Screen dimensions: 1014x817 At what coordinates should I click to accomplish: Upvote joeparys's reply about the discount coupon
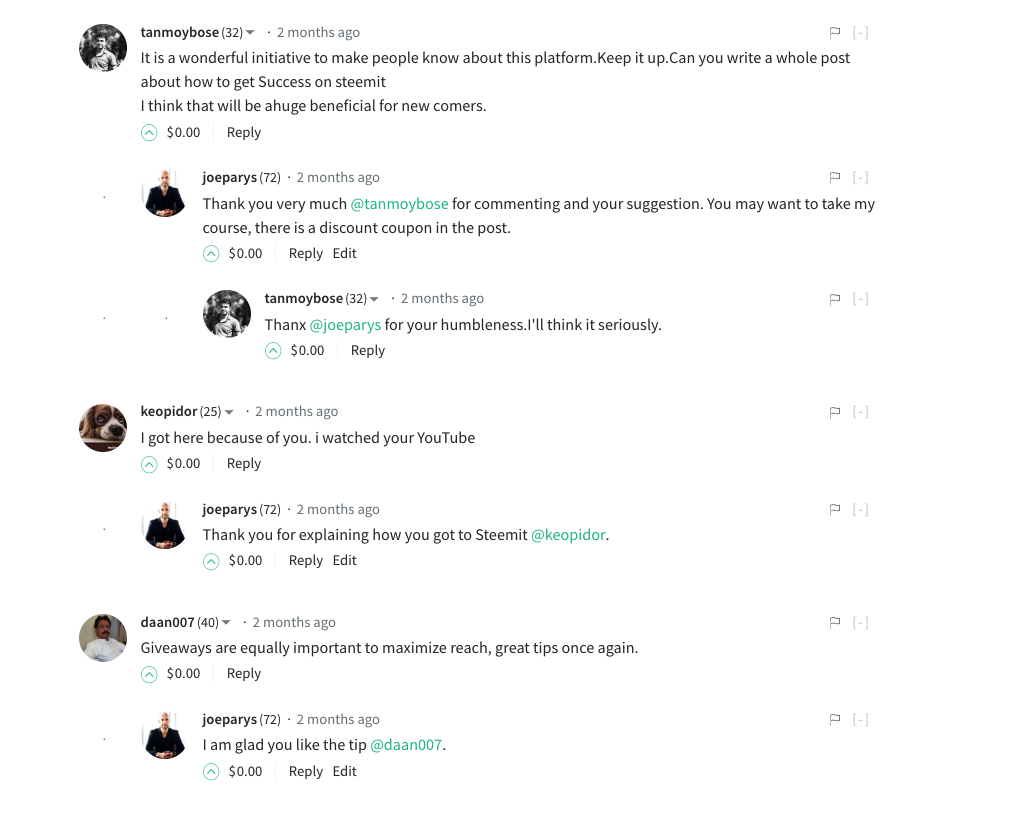(x=211, y=254)
